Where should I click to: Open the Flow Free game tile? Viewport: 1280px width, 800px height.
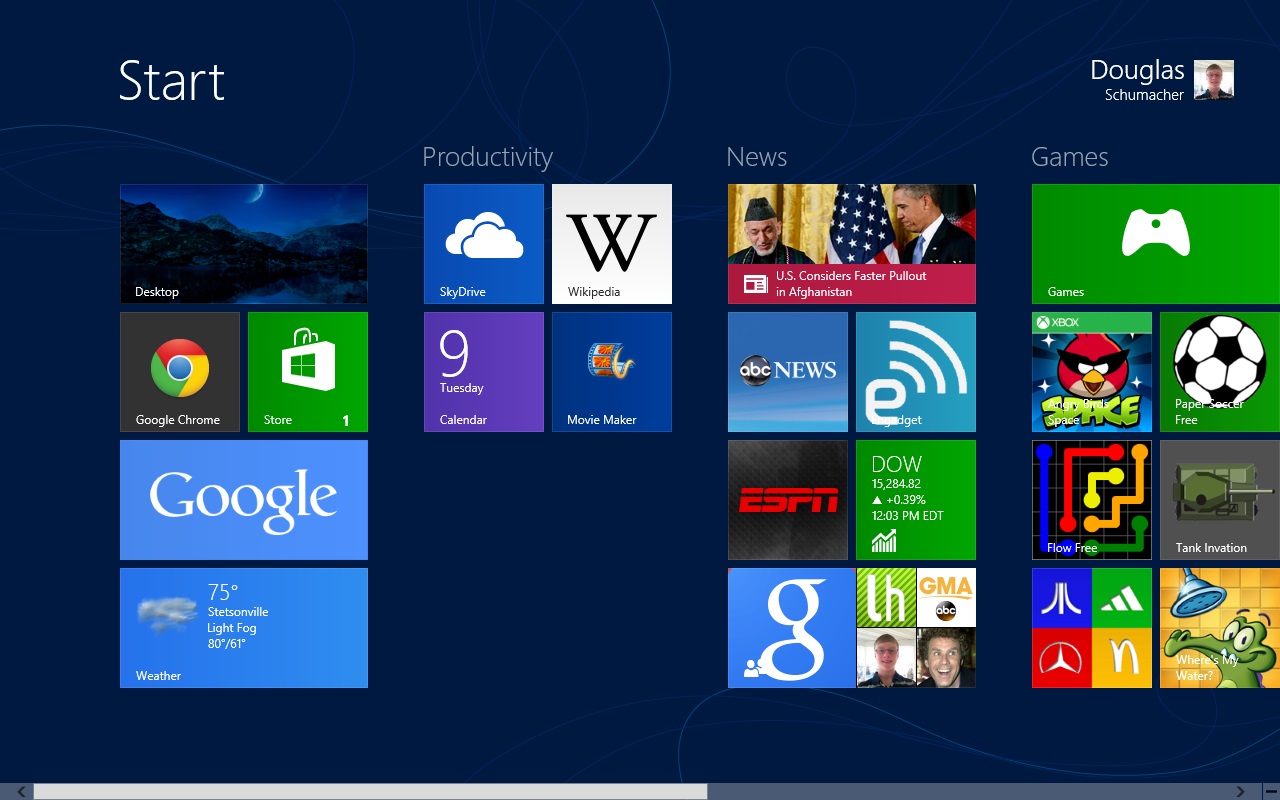(1092, 500)
